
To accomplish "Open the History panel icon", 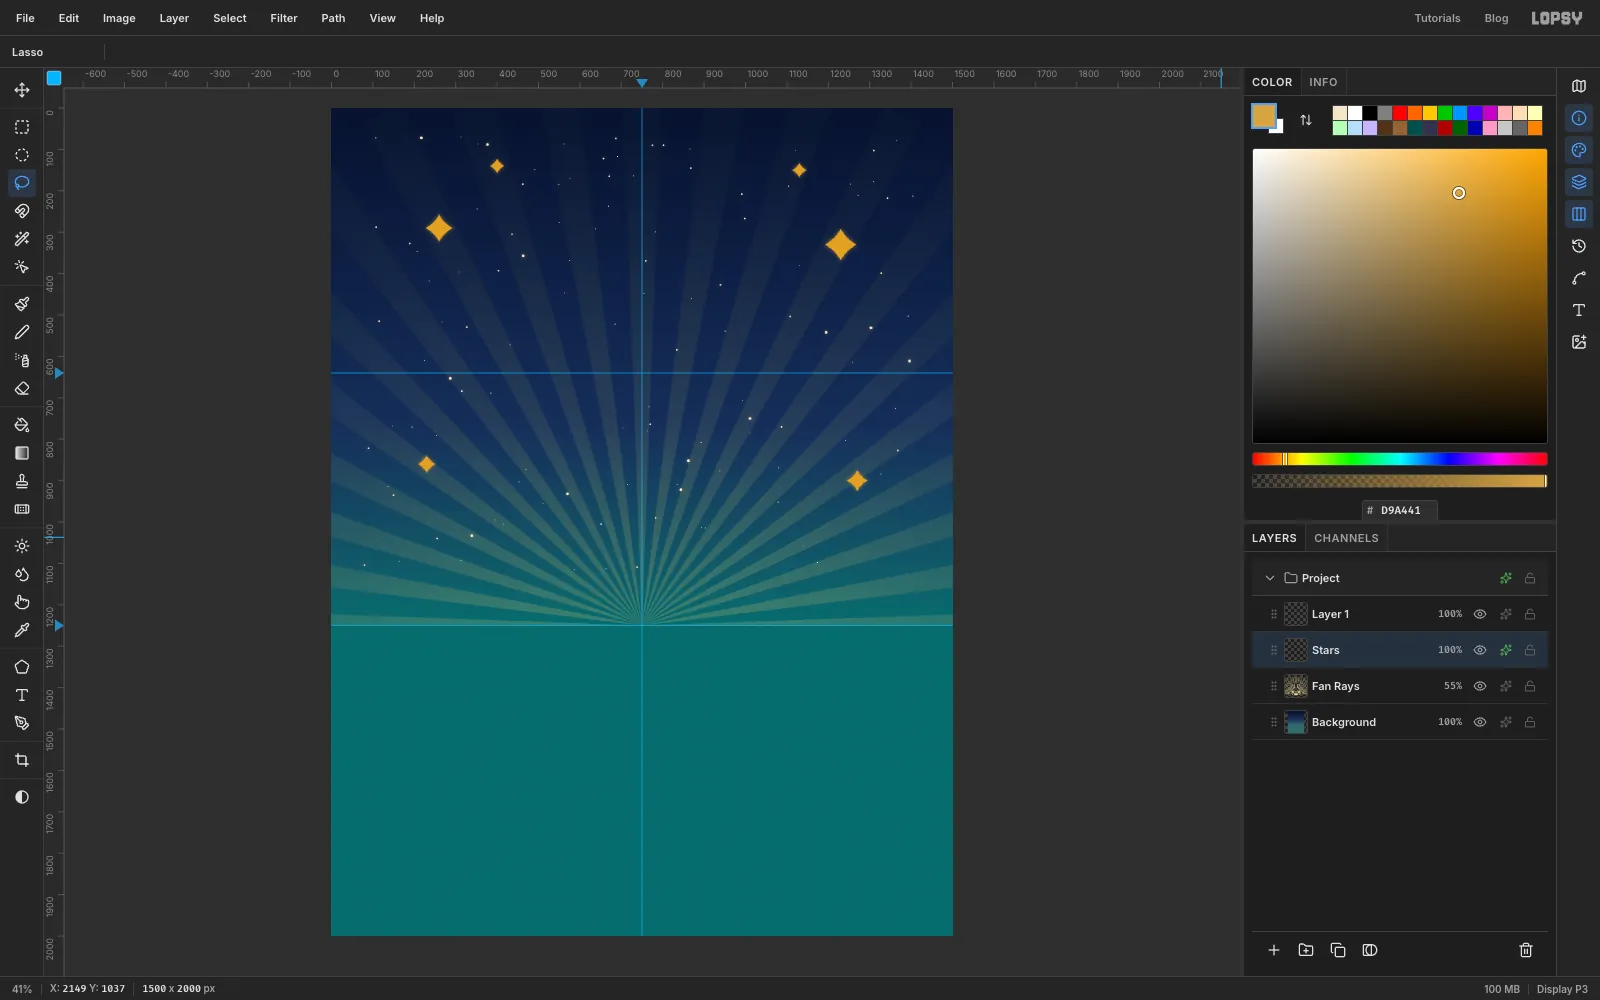I will tap(1579, 246).
